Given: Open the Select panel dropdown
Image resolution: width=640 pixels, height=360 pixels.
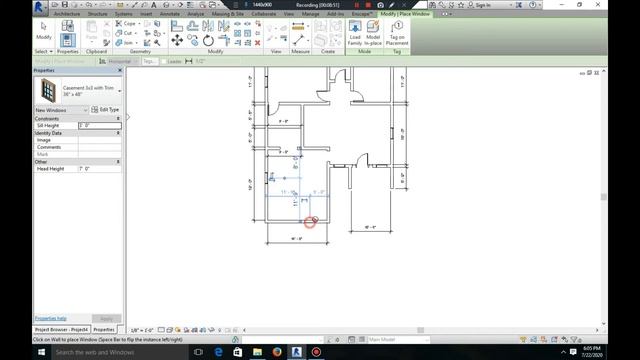Looking at the screenshot, I should click(44, 51).
